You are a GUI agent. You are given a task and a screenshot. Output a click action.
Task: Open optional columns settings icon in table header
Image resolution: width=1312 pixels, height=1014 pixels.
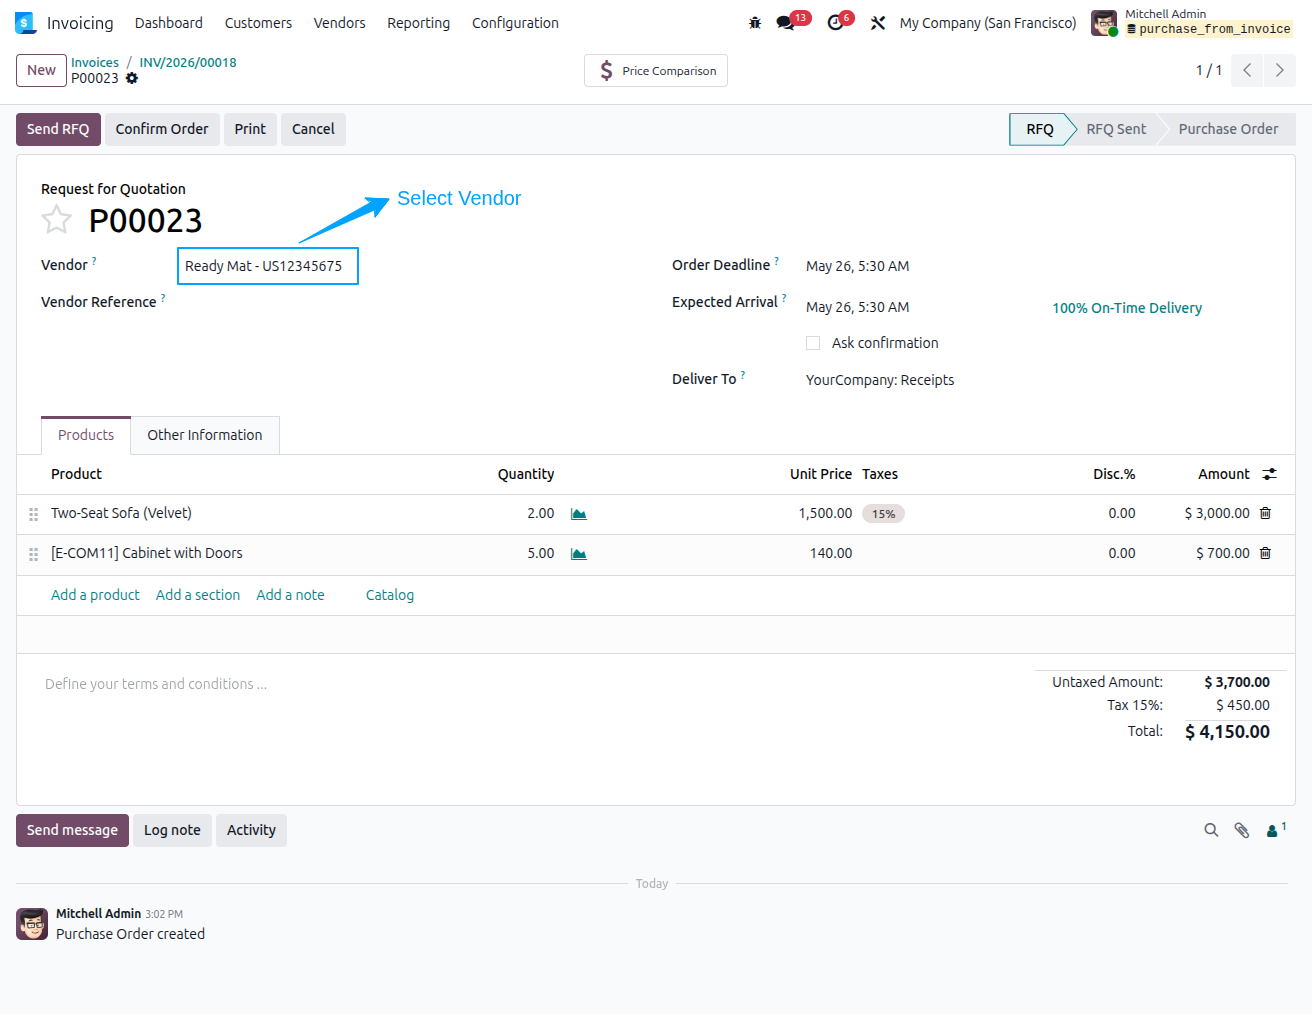coord(1270,474)
